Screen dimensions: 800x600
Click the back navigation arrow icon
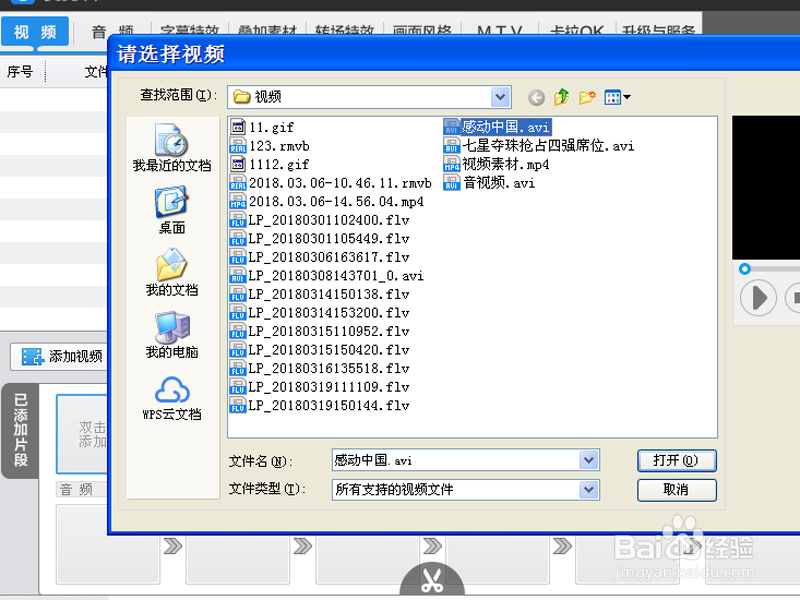click(536, 97)
